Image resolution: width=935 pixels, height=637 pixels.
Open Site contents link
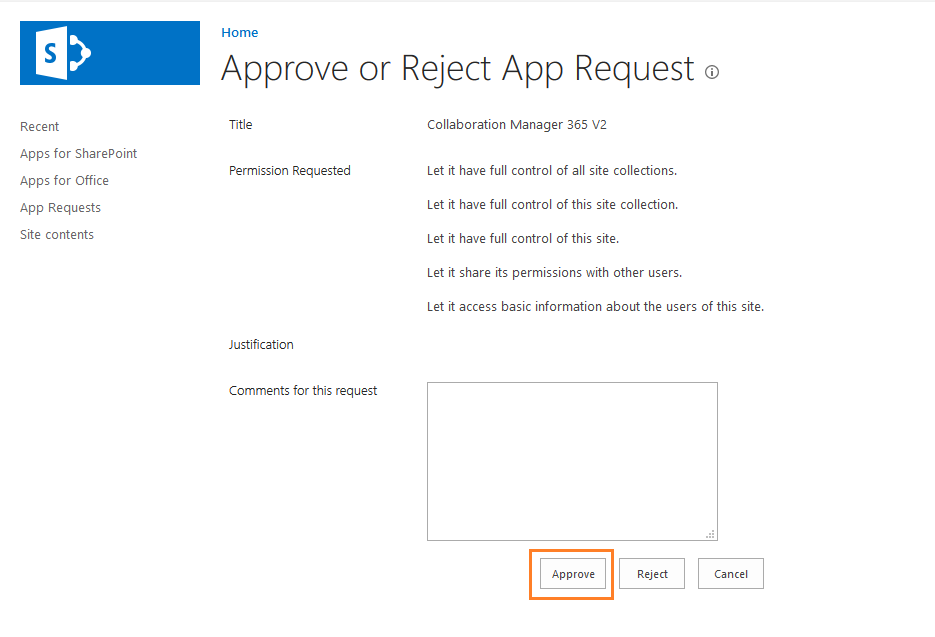click(x=57, y=234)
